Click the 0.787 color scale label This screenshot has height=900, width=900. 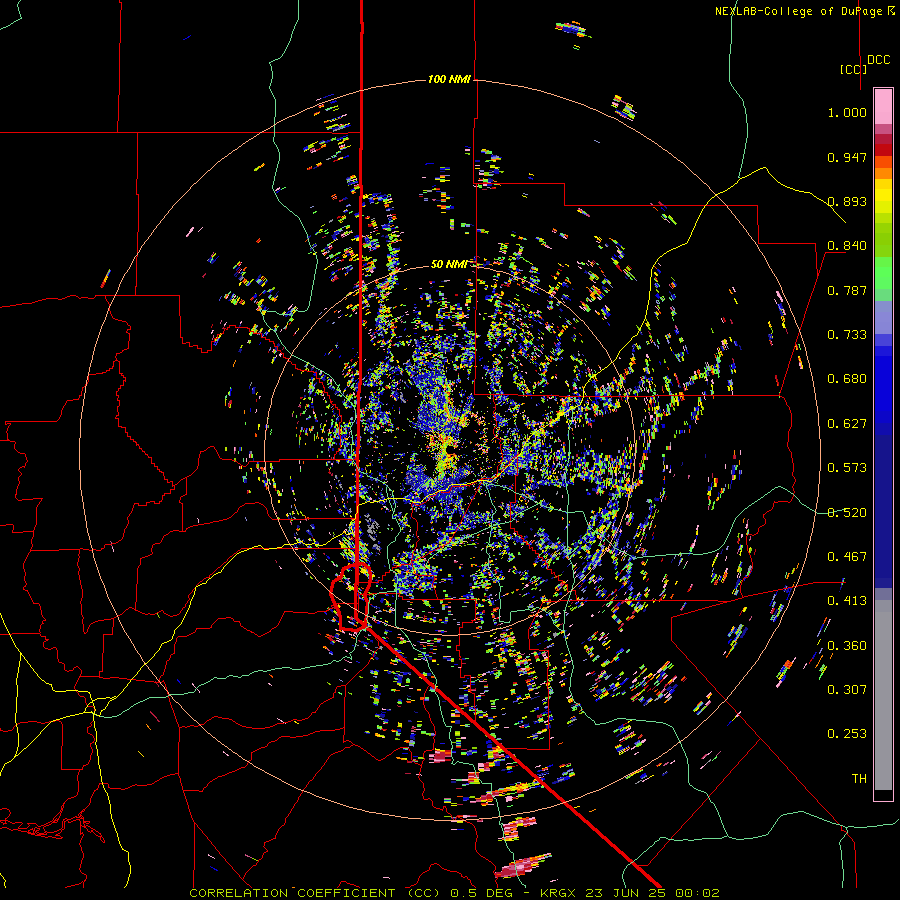[x=847, y=290]
